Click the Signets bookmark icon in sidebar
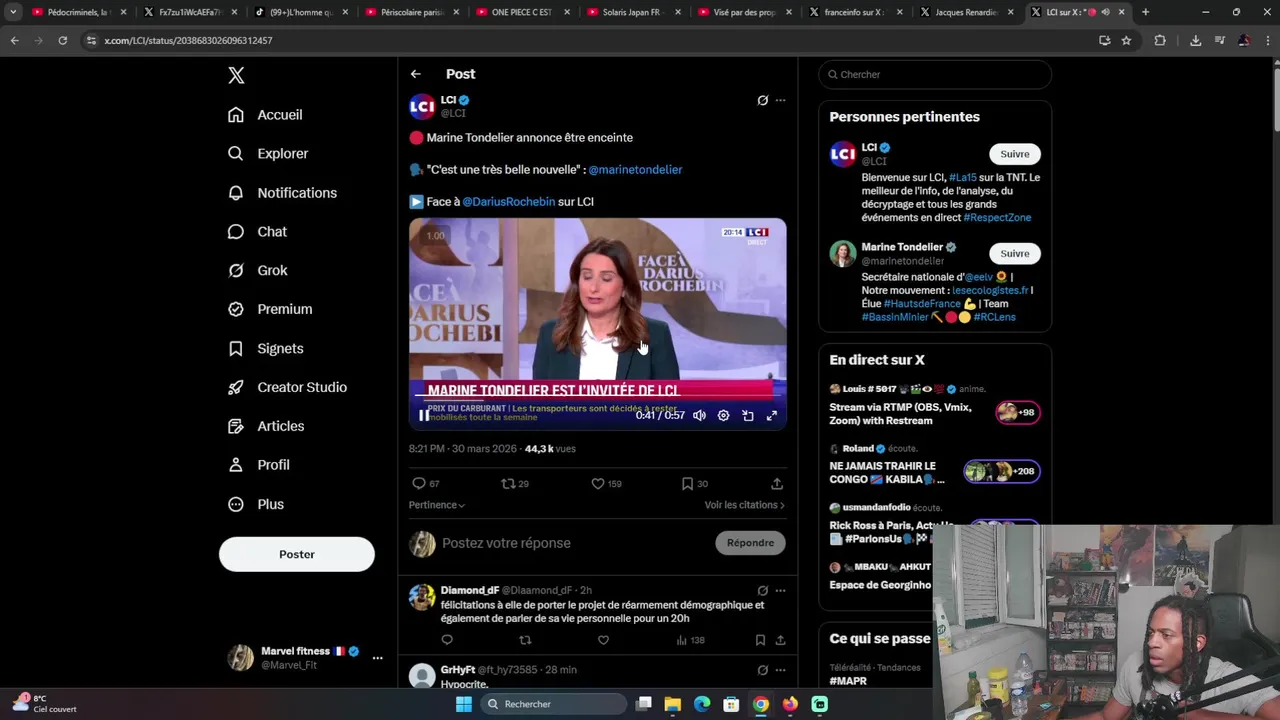The image size is (1280, 720). coord(236,349)
